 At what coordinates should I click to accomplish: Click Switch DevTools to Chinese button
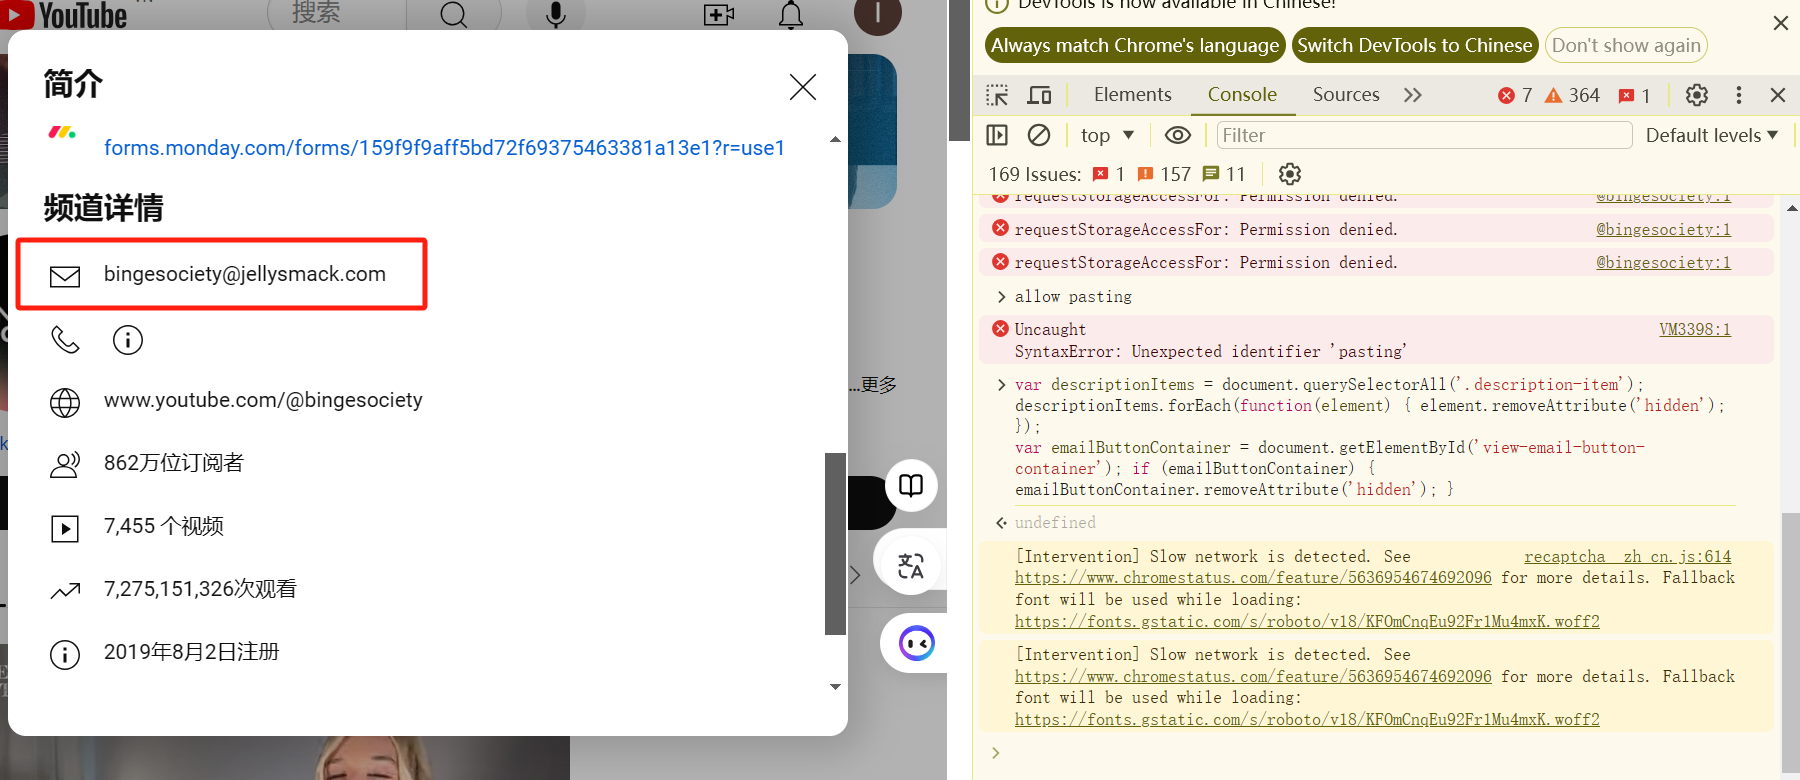point(1415,45)
